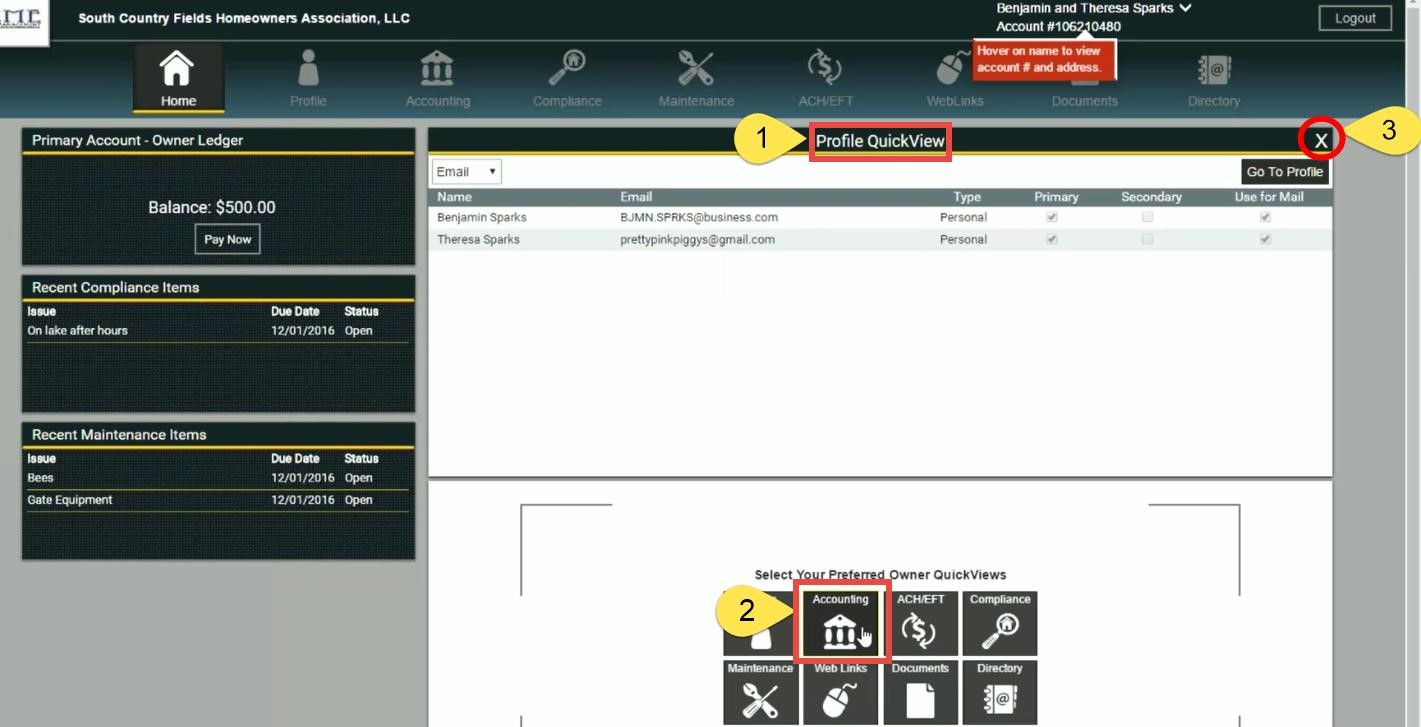
Task: Click the Go To Profile button
Action: pyautogui.click(x=1285, y=171)
